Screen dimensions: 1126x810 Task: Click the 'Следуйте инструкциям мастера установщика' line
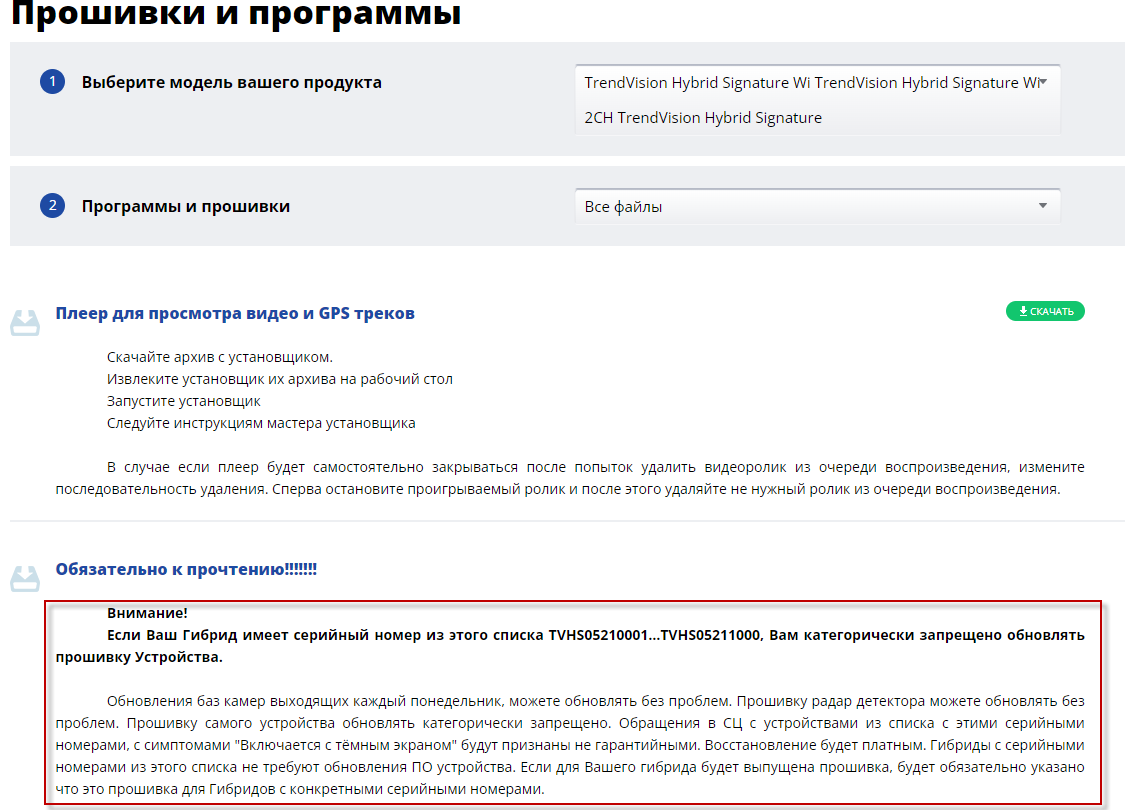[x=261, y=423]
